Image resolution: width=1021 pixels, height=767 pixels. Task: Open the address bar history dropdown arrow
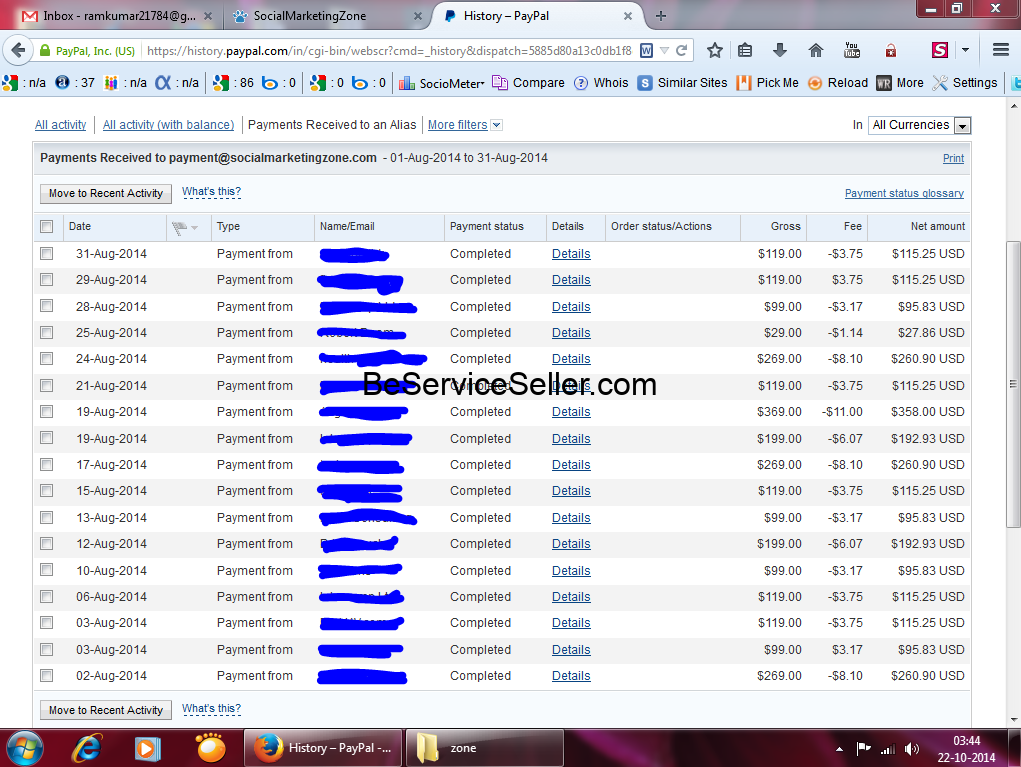pos(664,50)
